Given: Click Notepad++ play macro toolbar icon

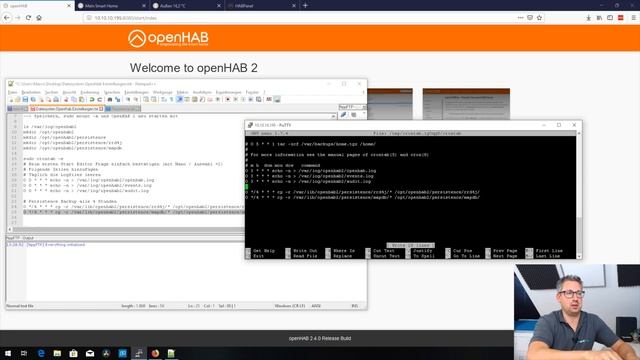Looking at the screenshot, I should [x=243, y=100].
